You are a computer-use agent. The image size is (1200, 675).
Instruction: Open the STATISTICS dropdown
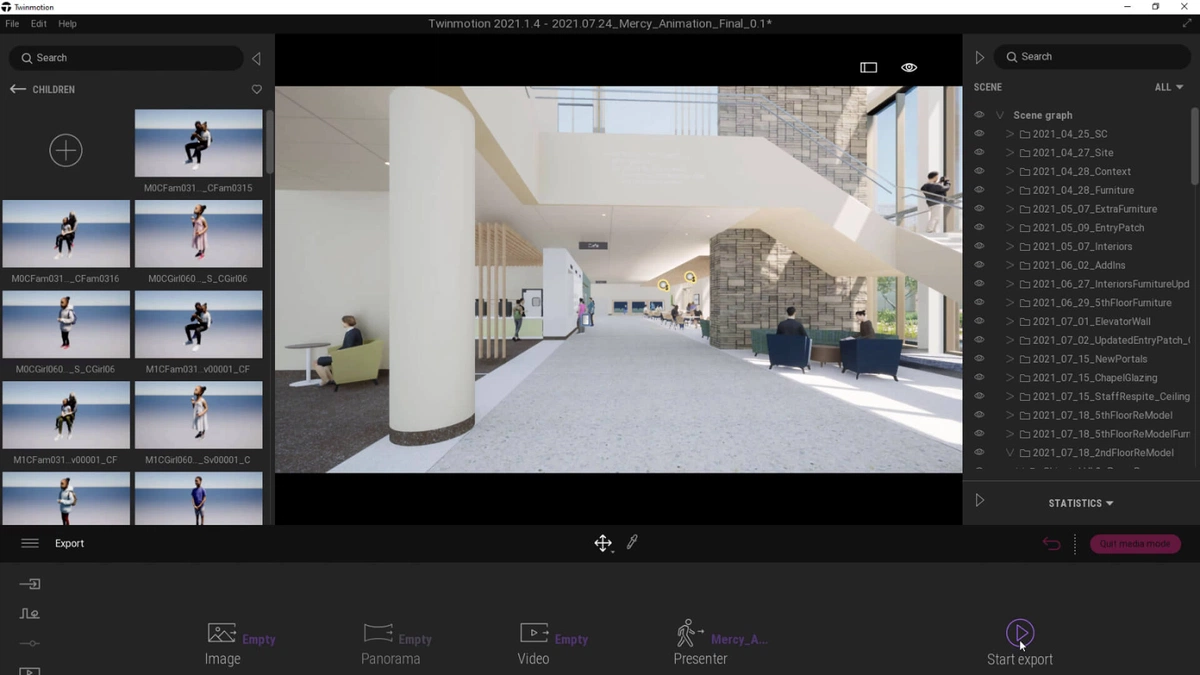click(x=1081, y=503)
